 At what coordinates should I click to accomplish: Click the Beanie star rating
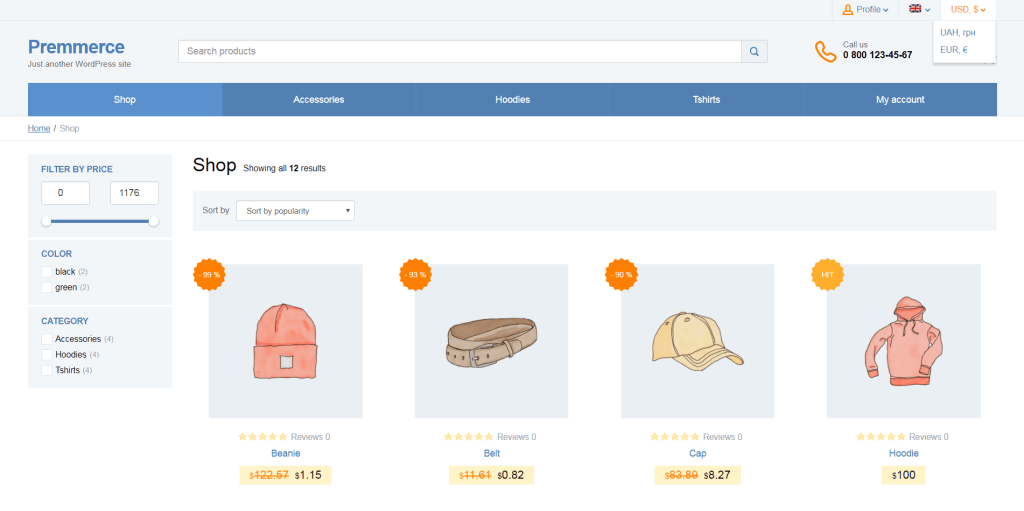[x=263, y=437]
